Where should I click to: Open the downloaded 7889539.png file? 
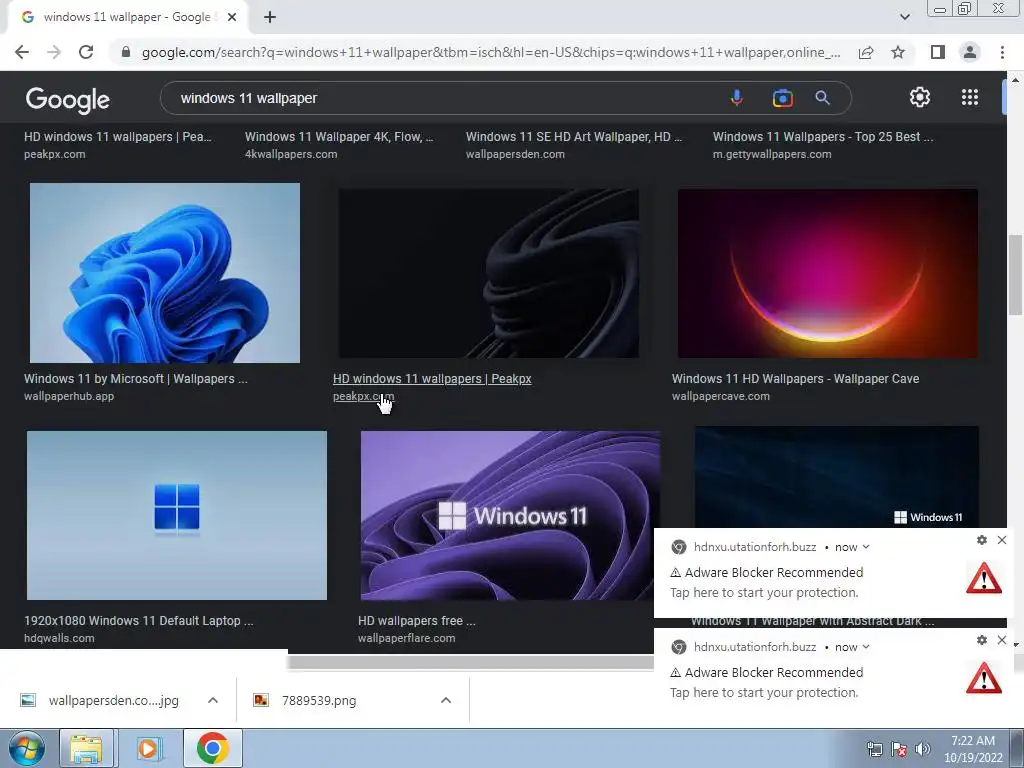(x=306, y=701)
